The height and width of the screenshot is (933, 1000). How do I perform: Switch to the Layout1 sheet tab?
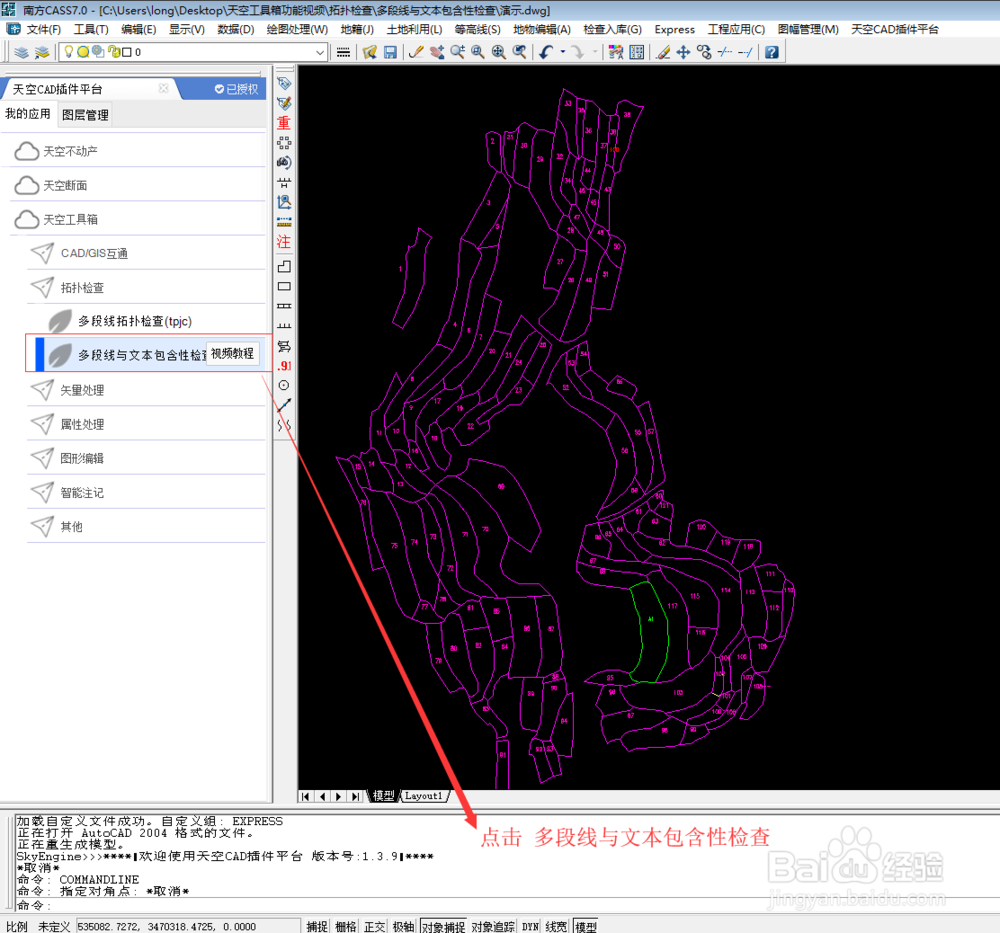[423, 796]
